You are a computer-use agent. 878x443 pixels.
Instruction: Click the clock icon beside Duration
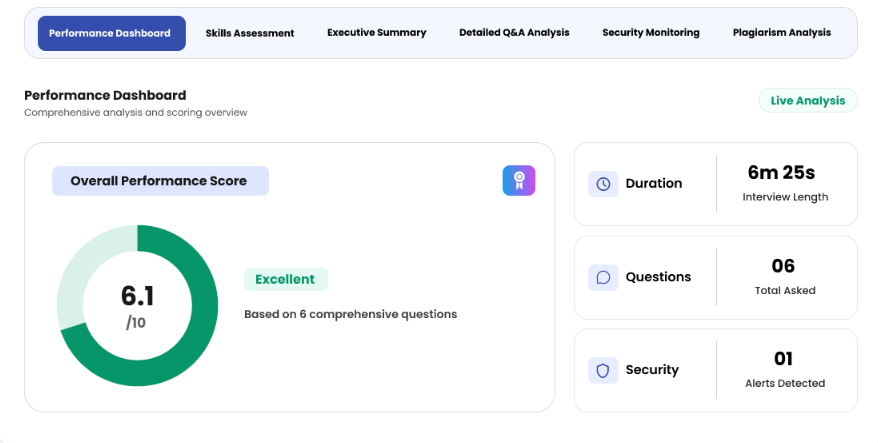tap(603, 184)
